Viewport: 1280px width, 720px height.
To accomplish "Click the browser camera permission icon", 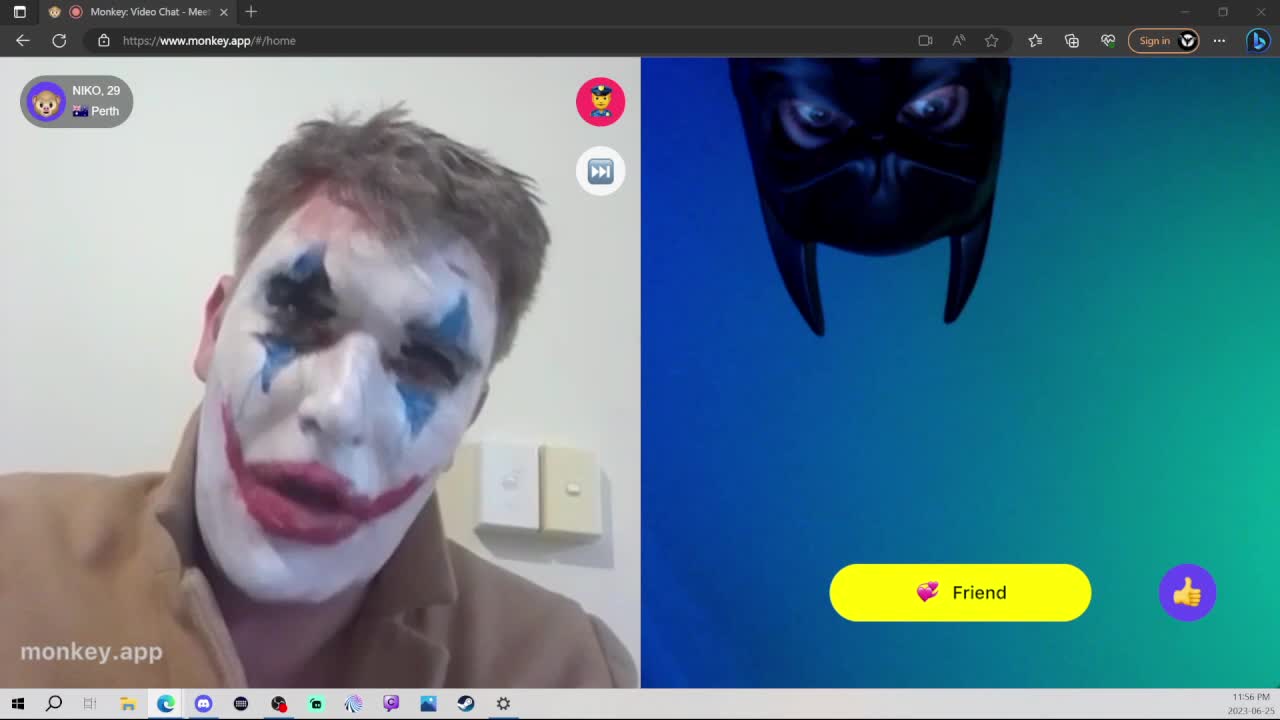I will tap(923, 40).
